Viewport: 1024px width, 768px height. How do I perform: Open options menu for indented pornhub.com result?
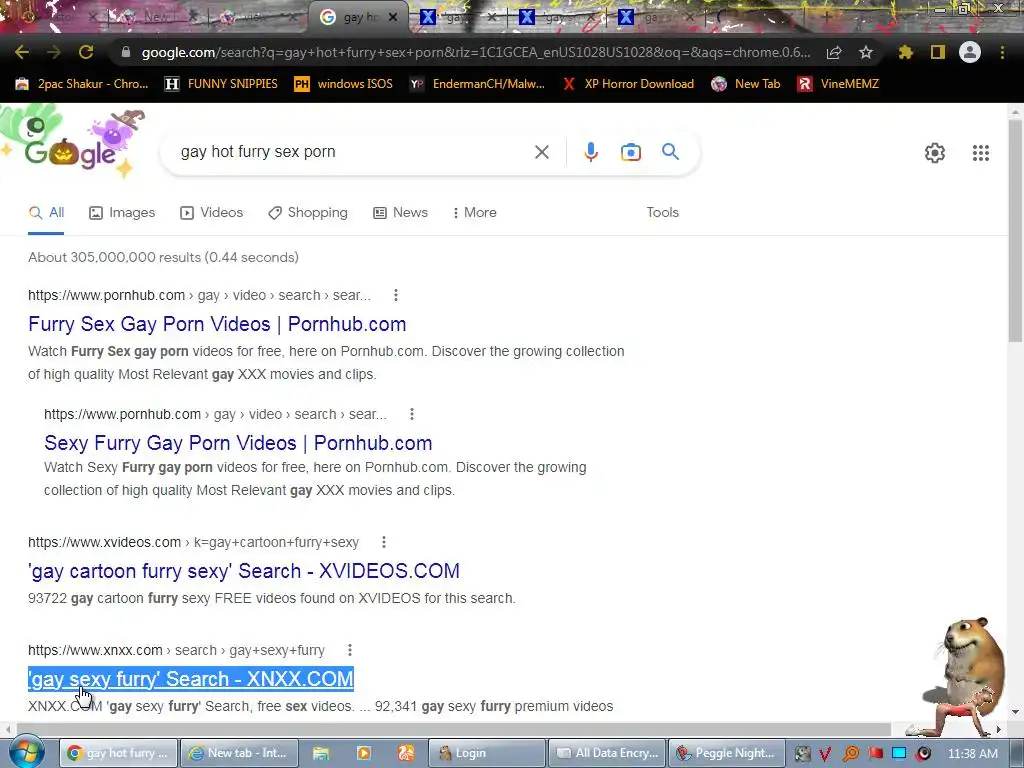point(411,414)
